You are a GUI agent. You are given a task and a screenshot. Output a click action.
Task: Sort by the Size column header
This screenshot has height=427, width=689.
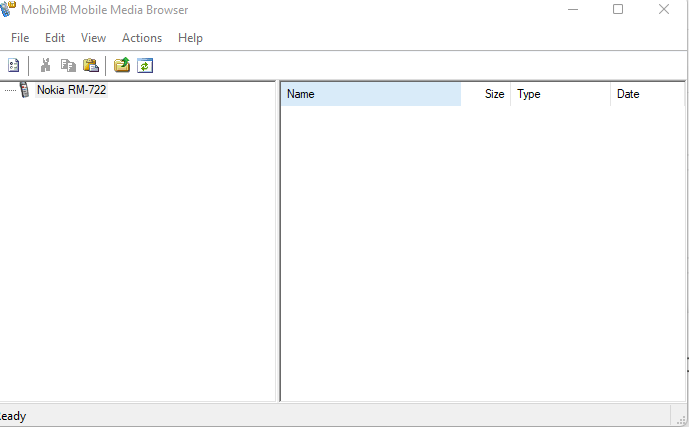pos(486,94)
